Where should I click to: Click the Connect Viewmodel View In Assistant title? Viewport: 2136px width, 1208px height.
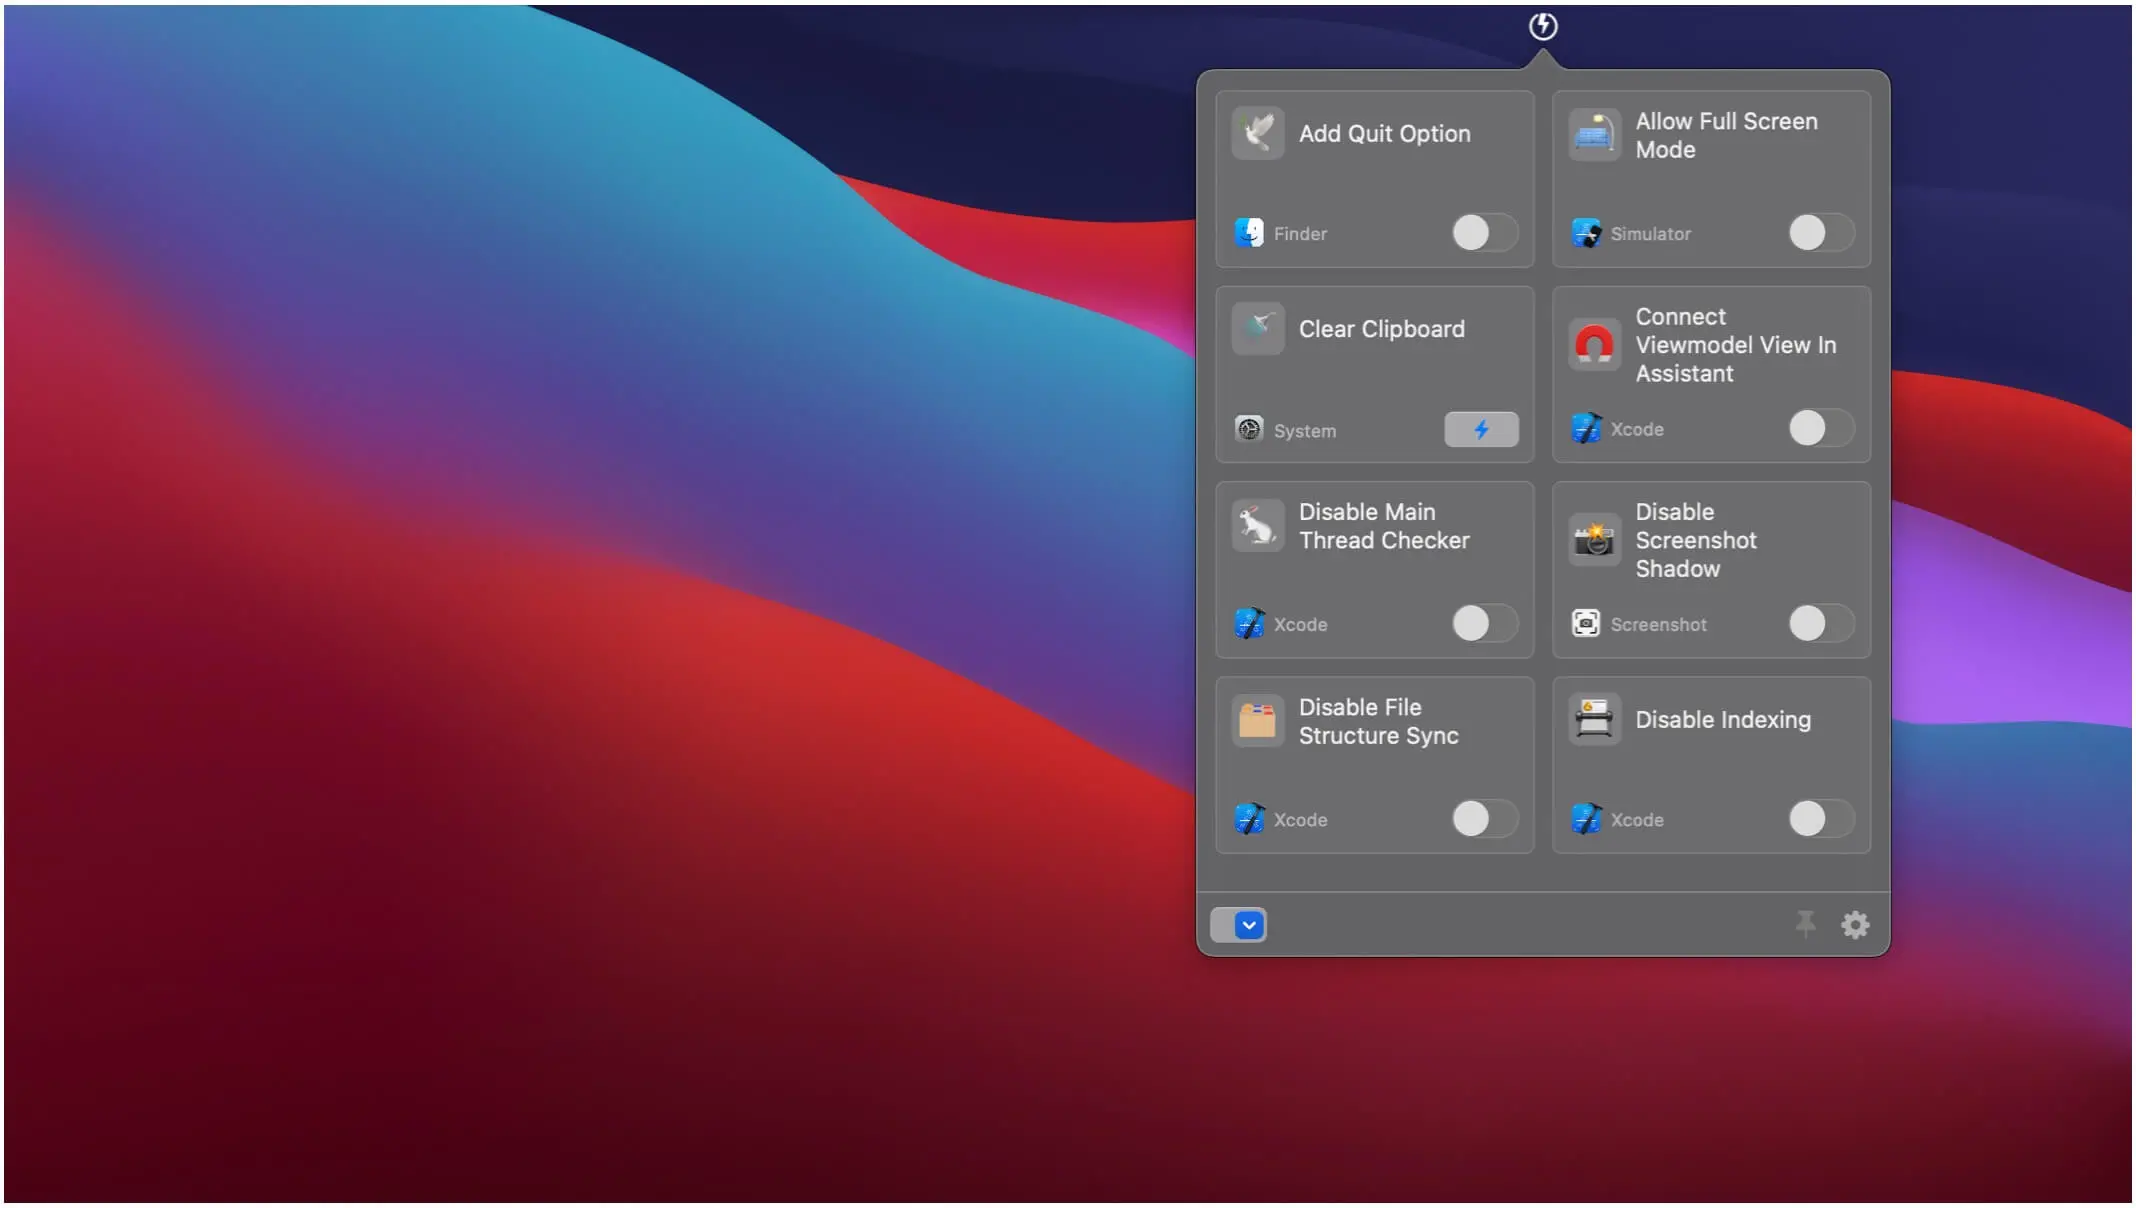coord(1736,345)
